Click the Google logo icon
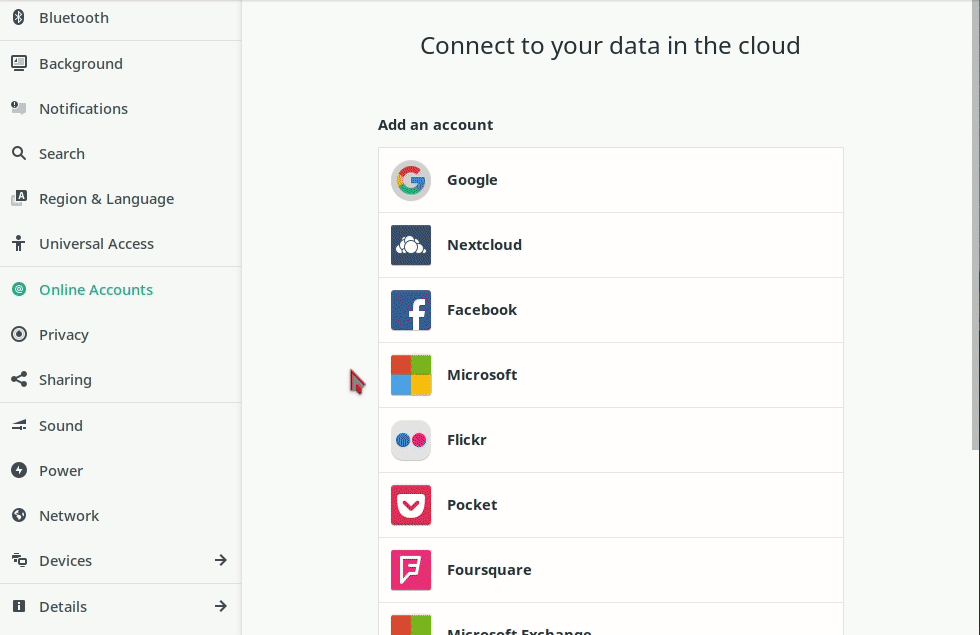980x635 pixels. click(x=411, y=180)
